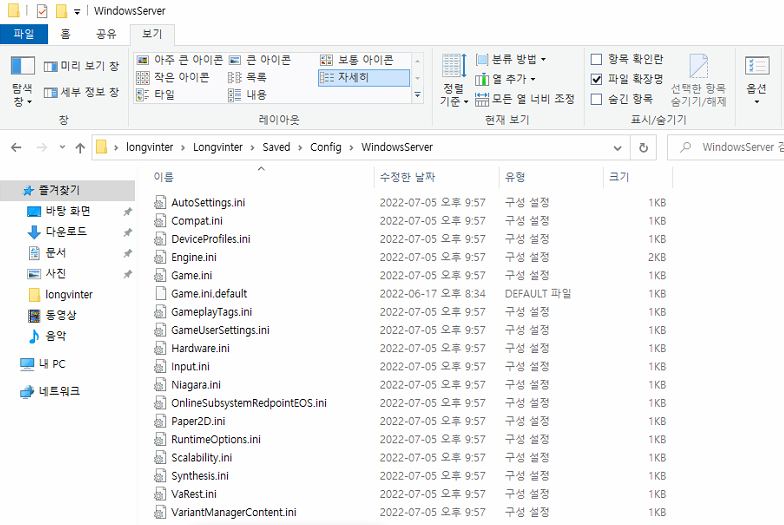The height and width of the screenshot is (525, 784).
Task: Enable hidden items (숨긴 항목) checkbox
Action: click(x=596, y=99)
